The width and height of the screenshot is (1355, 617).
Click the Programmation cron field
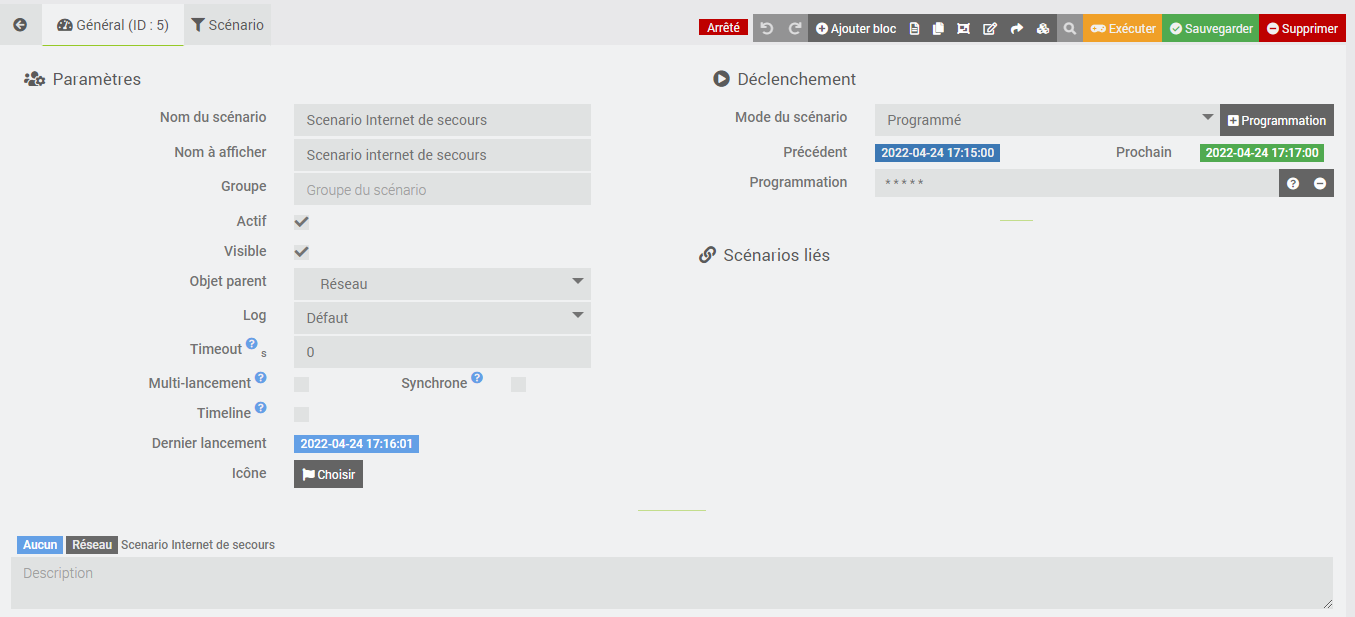point(1076,183)
